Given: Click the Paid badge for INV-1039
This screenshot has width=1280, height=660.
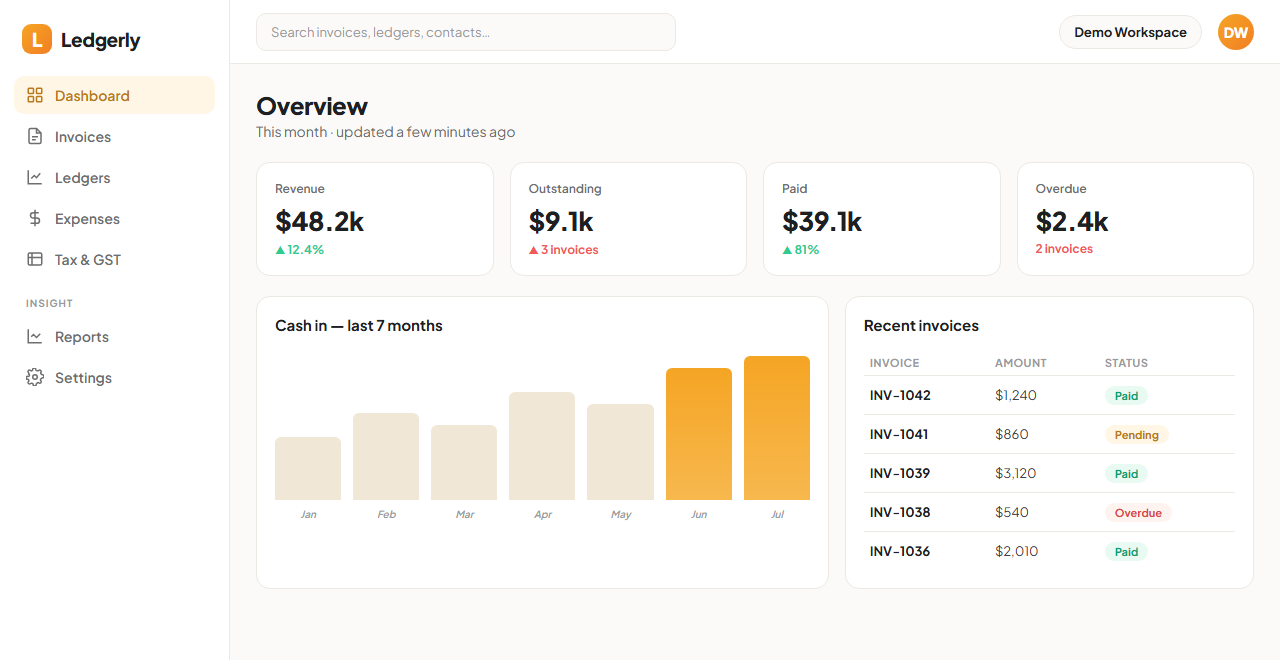Looking at the screenshot, I should tap(1126, 474).
